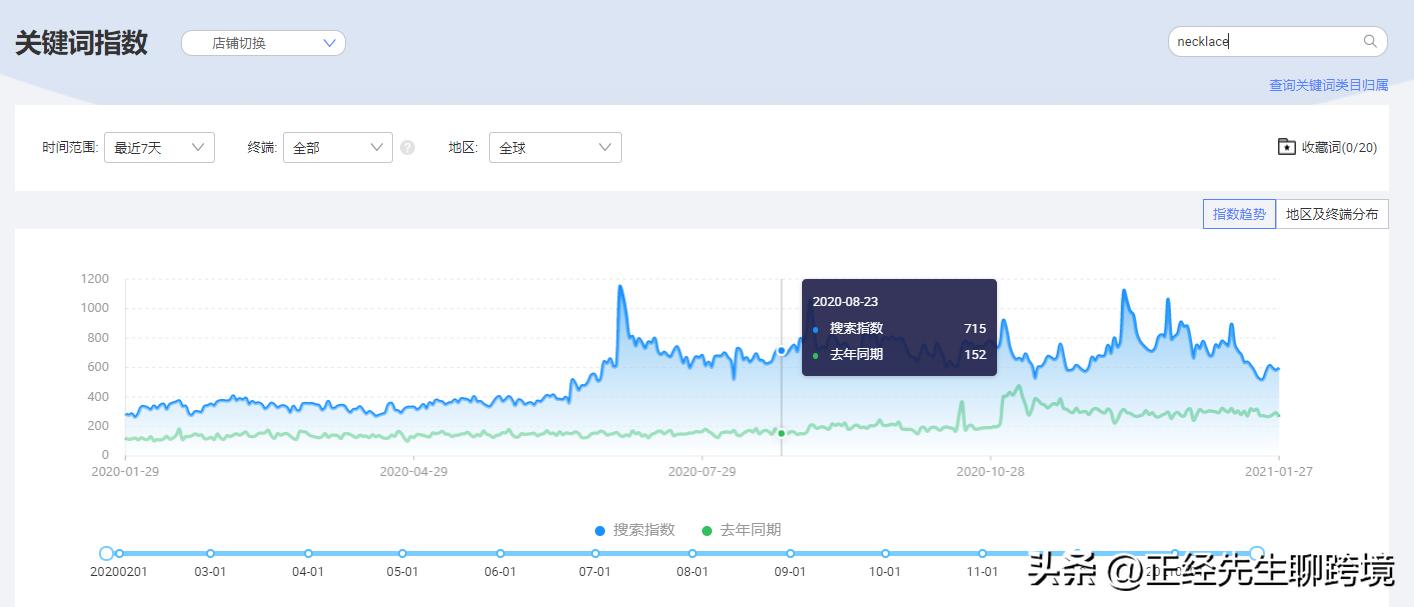Expand the 地区 全球 dropdown

(x=554, y=148)
